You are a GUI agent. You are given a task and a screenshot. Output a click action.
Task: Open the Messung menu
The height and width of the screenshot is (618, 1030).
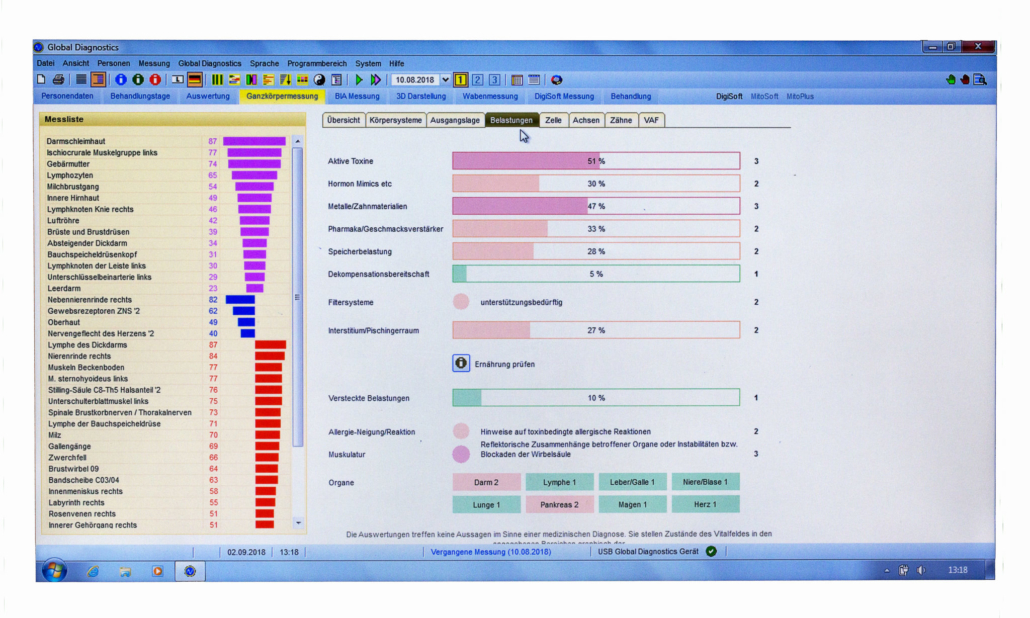(x=154, y=64)
